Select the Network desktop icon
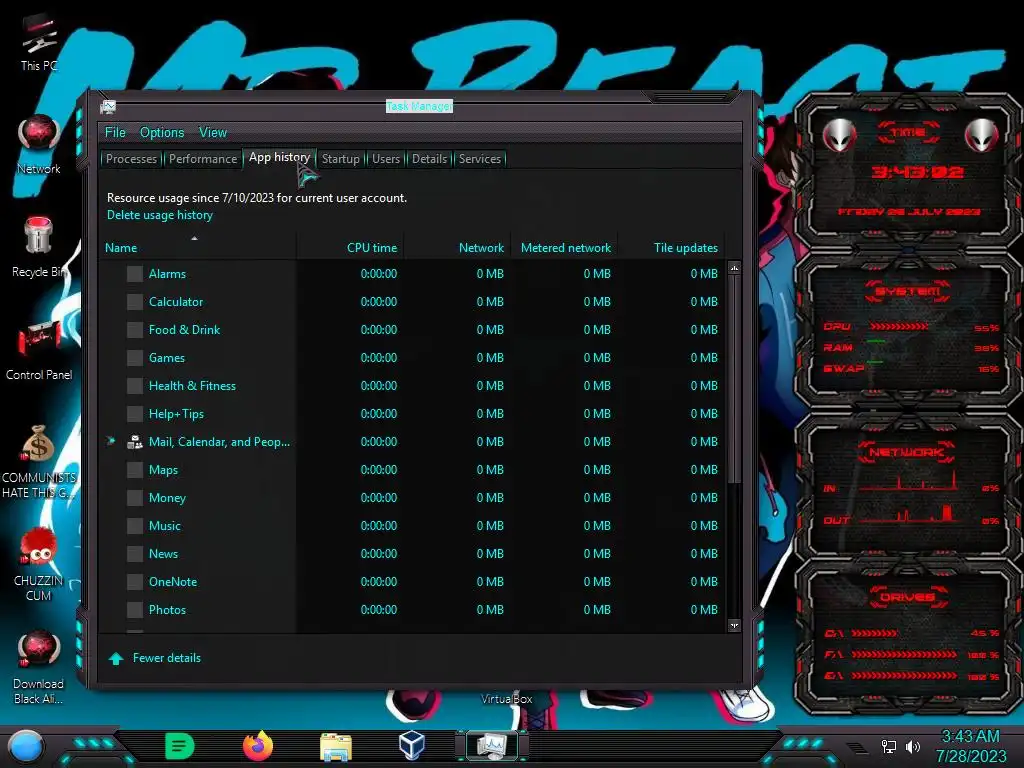This screenshot has width=1024, height=768. click(39, 145)
